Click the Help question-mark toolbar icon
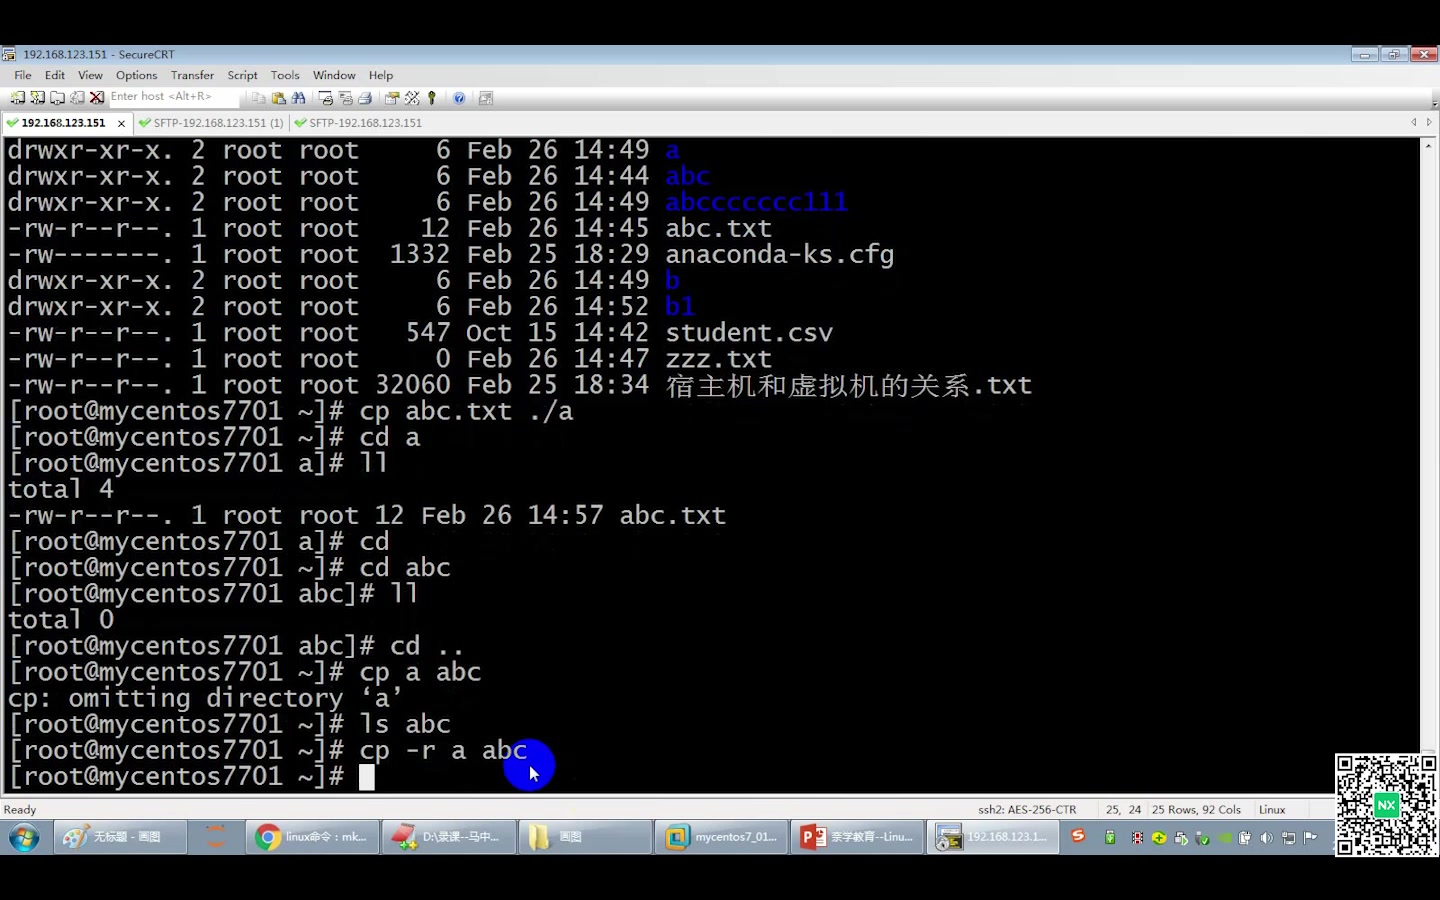 [x=458, y=97]
